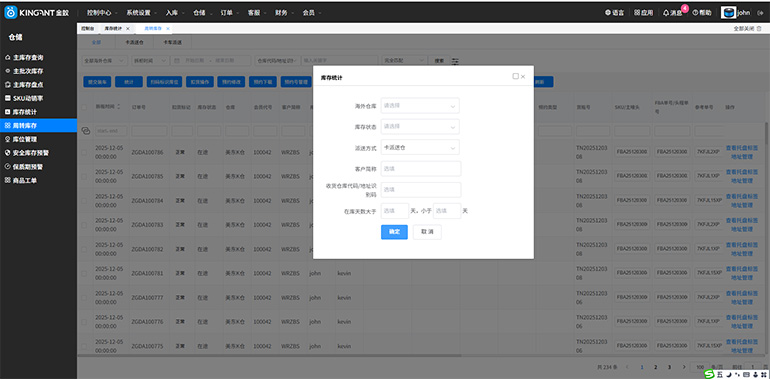Click the john user avatar
Viewport: 770px width, 380px height.
click(729, 12)
